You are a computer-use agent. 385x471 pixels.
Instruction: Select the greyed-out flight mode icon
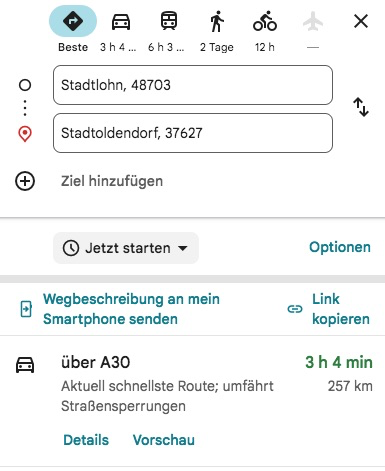313,21
